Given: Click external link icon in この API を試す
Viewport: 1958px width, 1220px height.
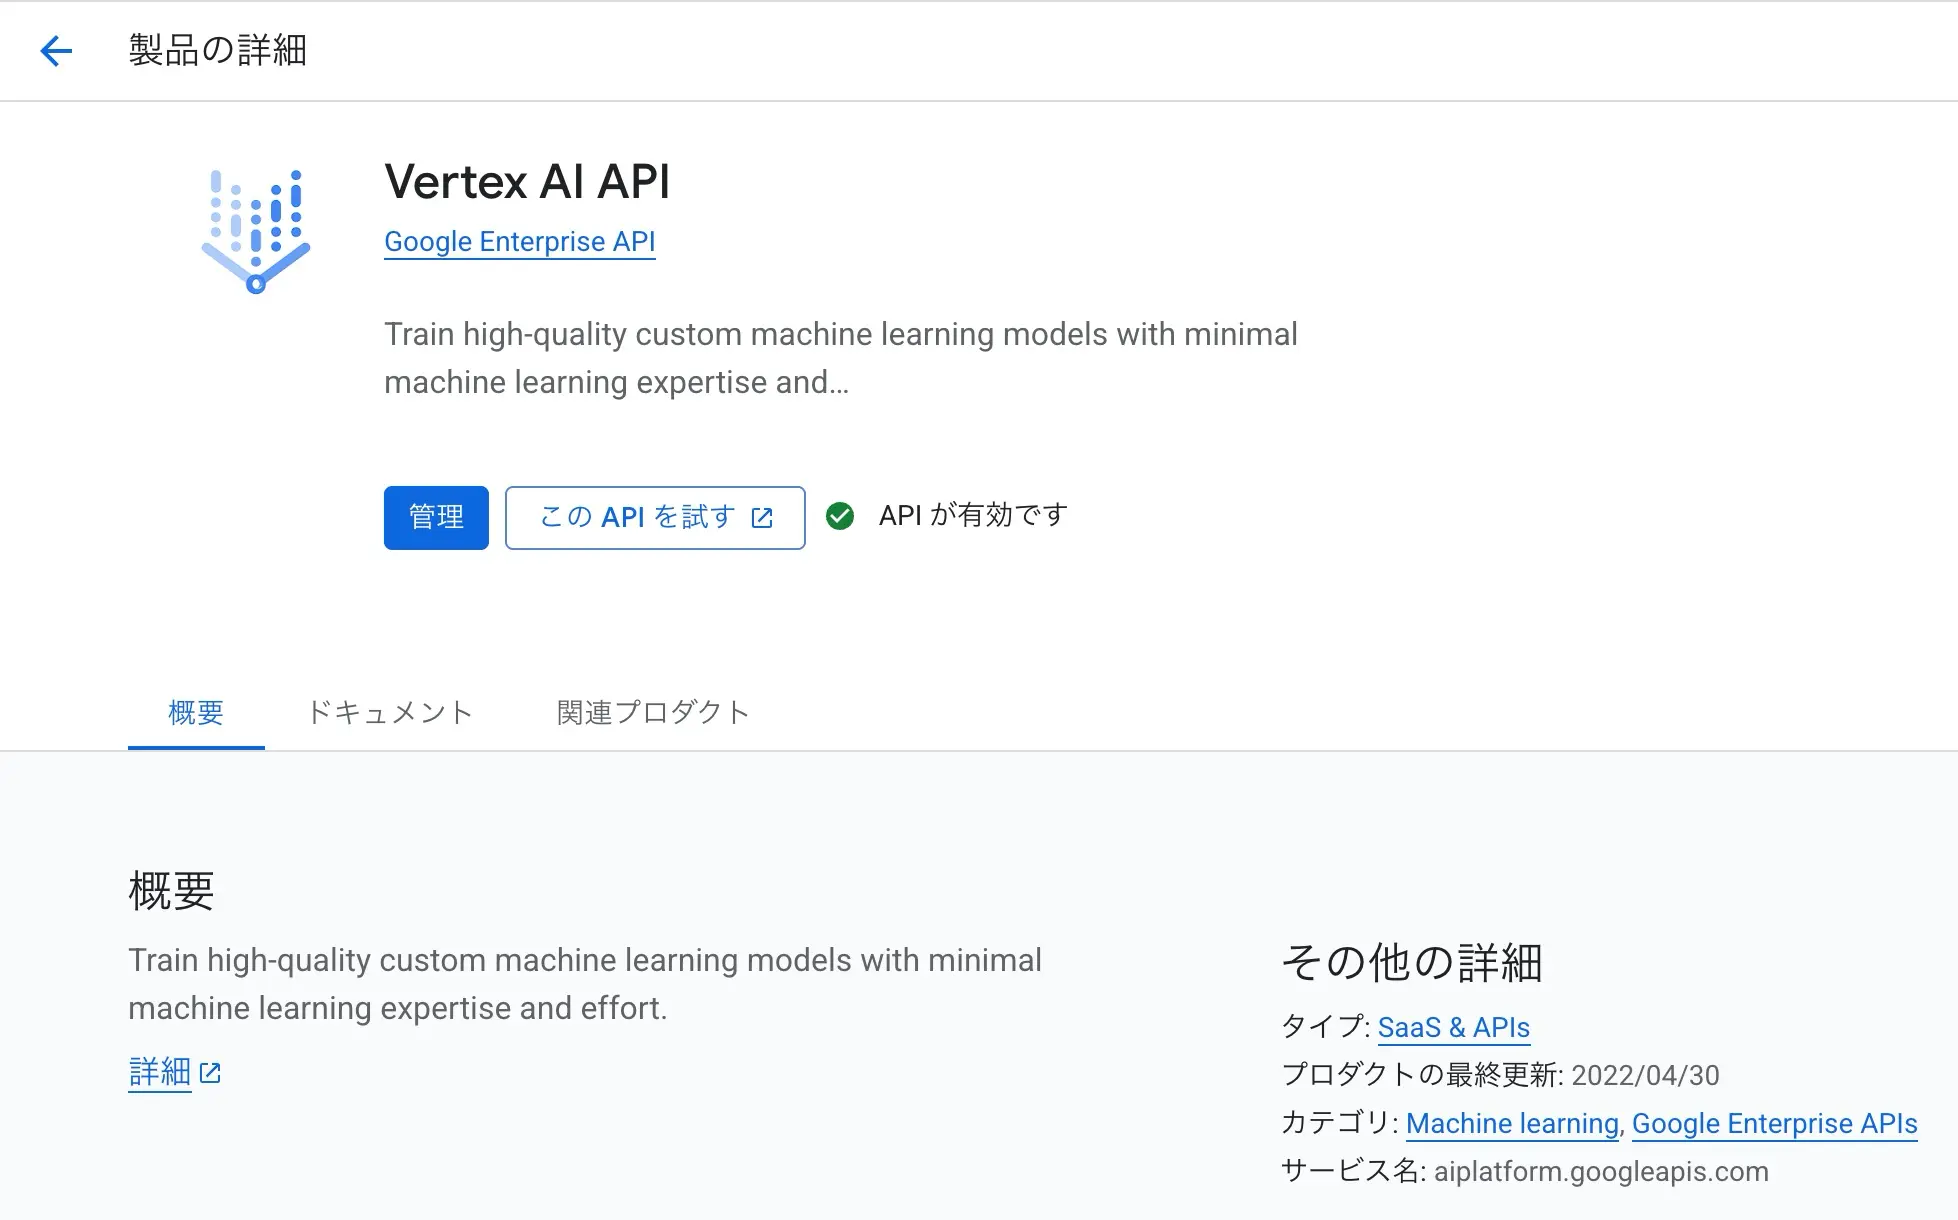Looking at the screenshot, I should click(x=762, y=517).
